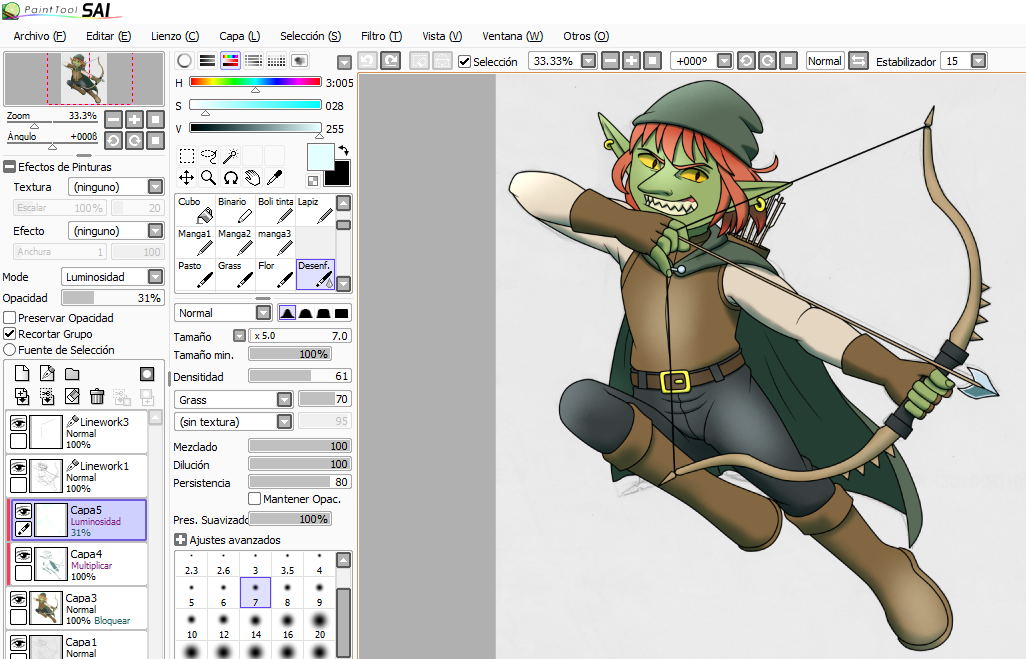Viewport: 1026px width, 659px height.
Task: Show the HSV slider color panel
Action: pos(230,61)
